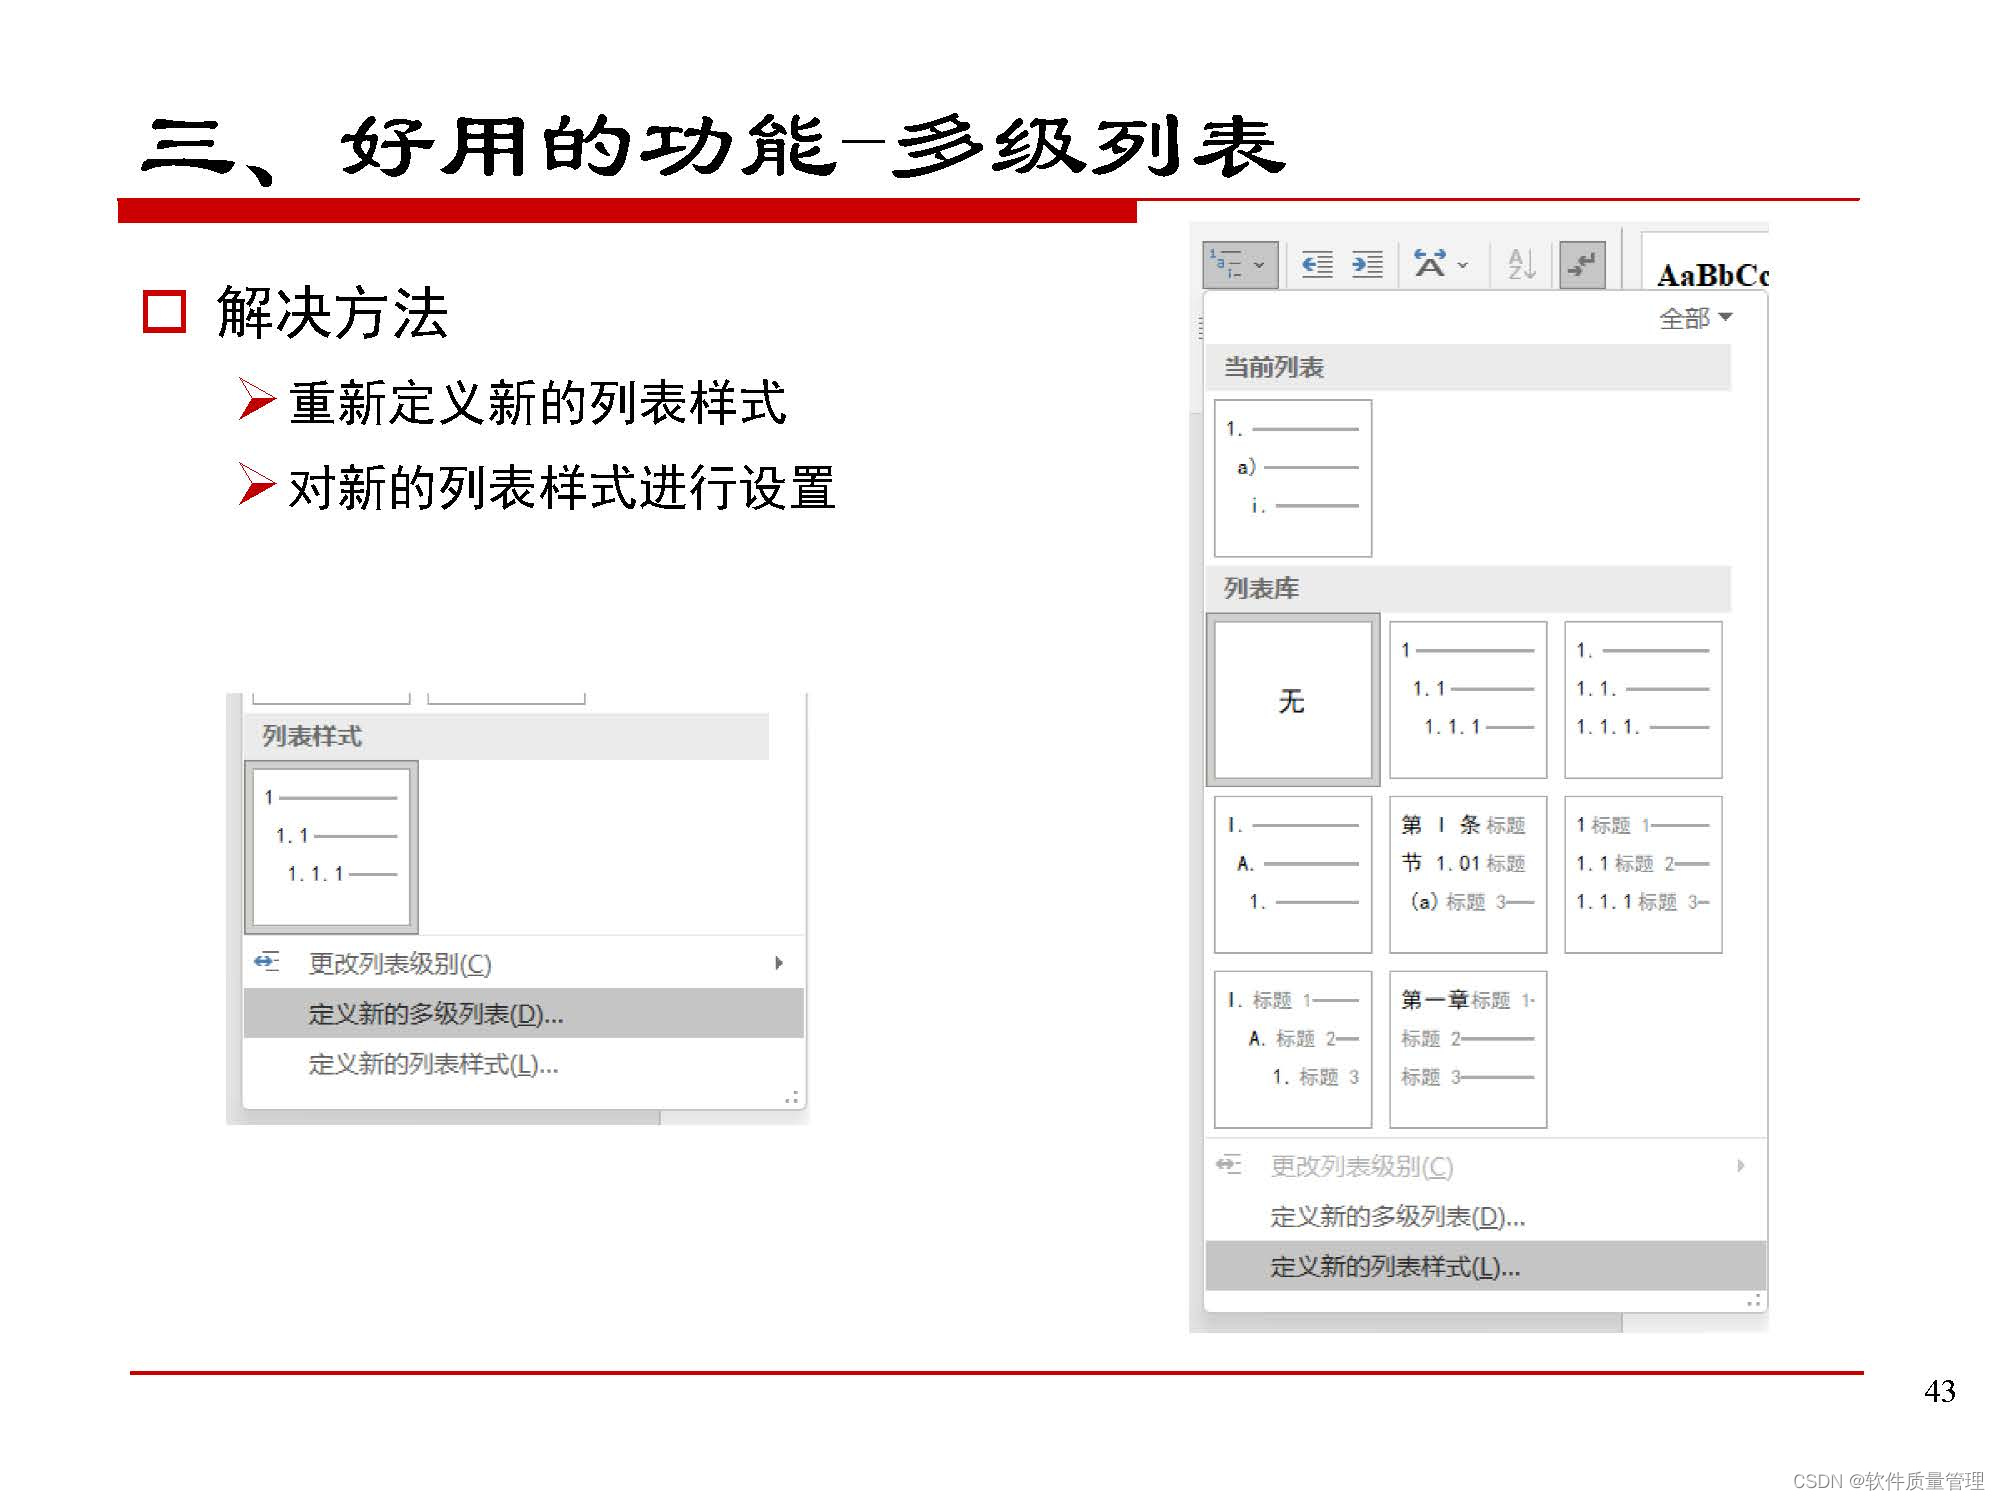Click the 列表库 section header

(x=1468, y=588)
